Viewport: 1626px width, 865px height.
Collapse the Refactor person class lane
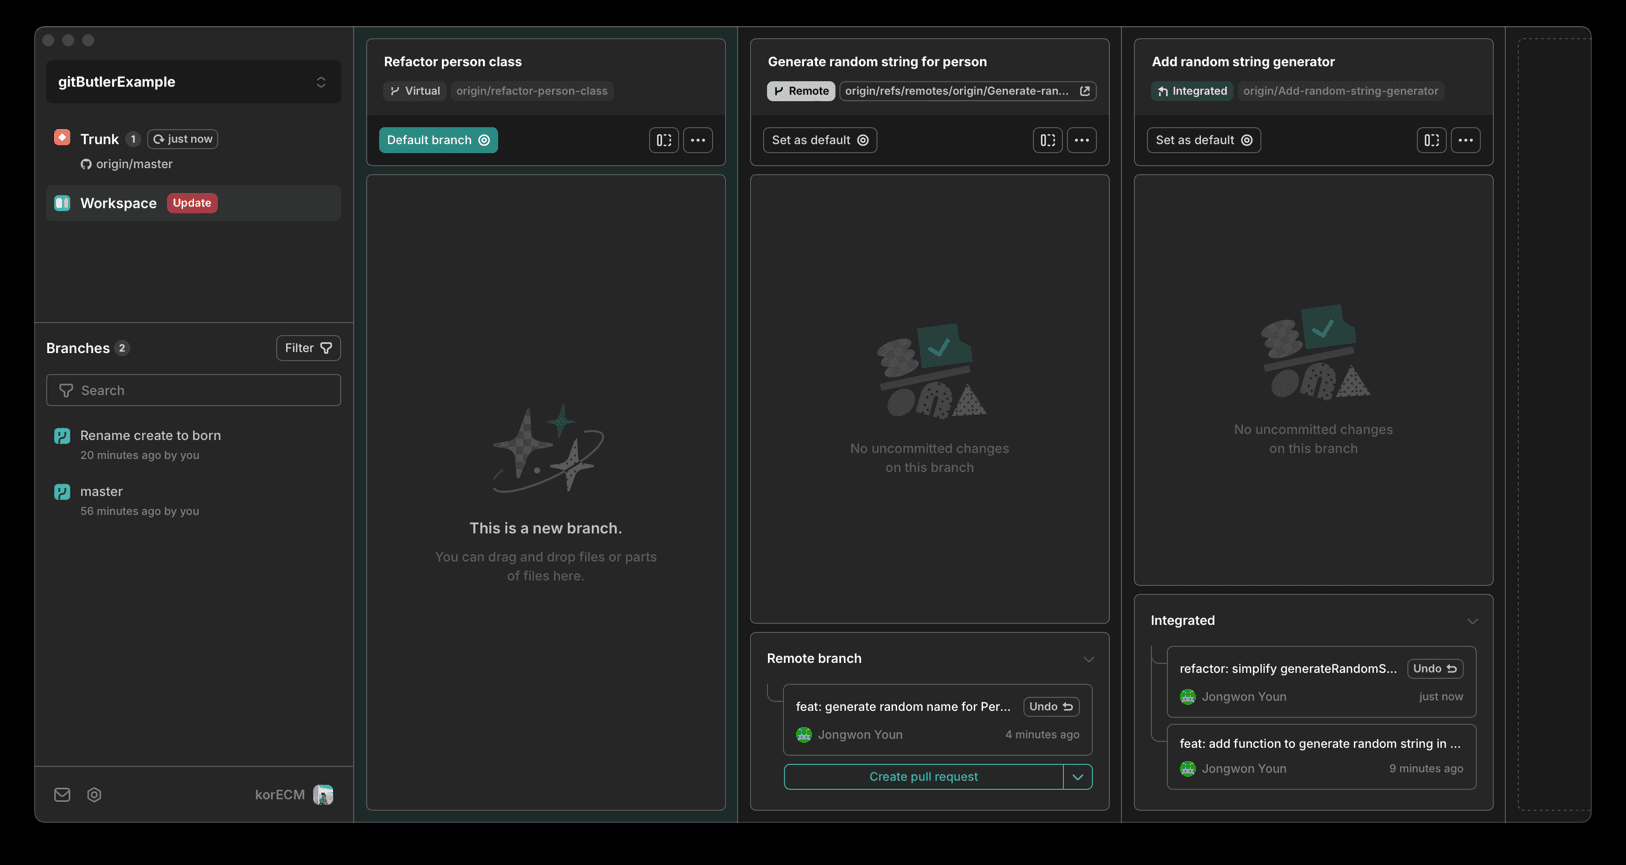click(664, 140)
